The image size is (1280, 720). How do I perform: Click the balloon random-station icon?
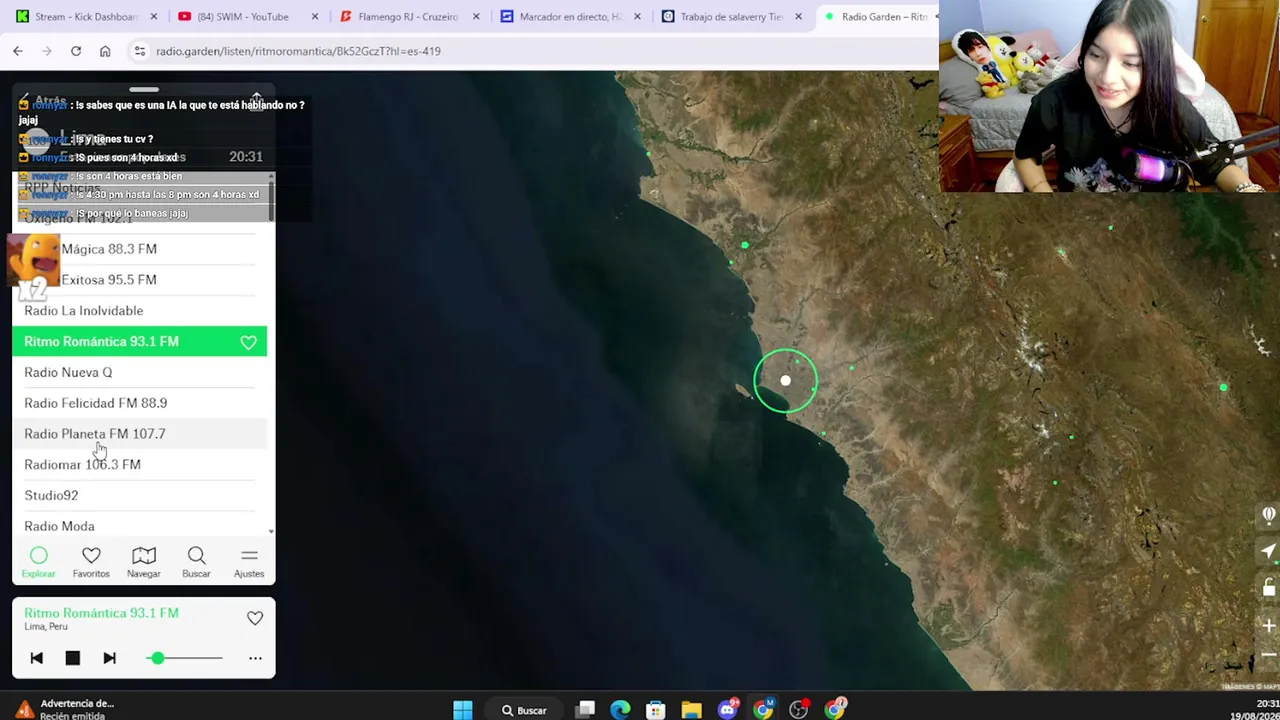click(1269, 516)
